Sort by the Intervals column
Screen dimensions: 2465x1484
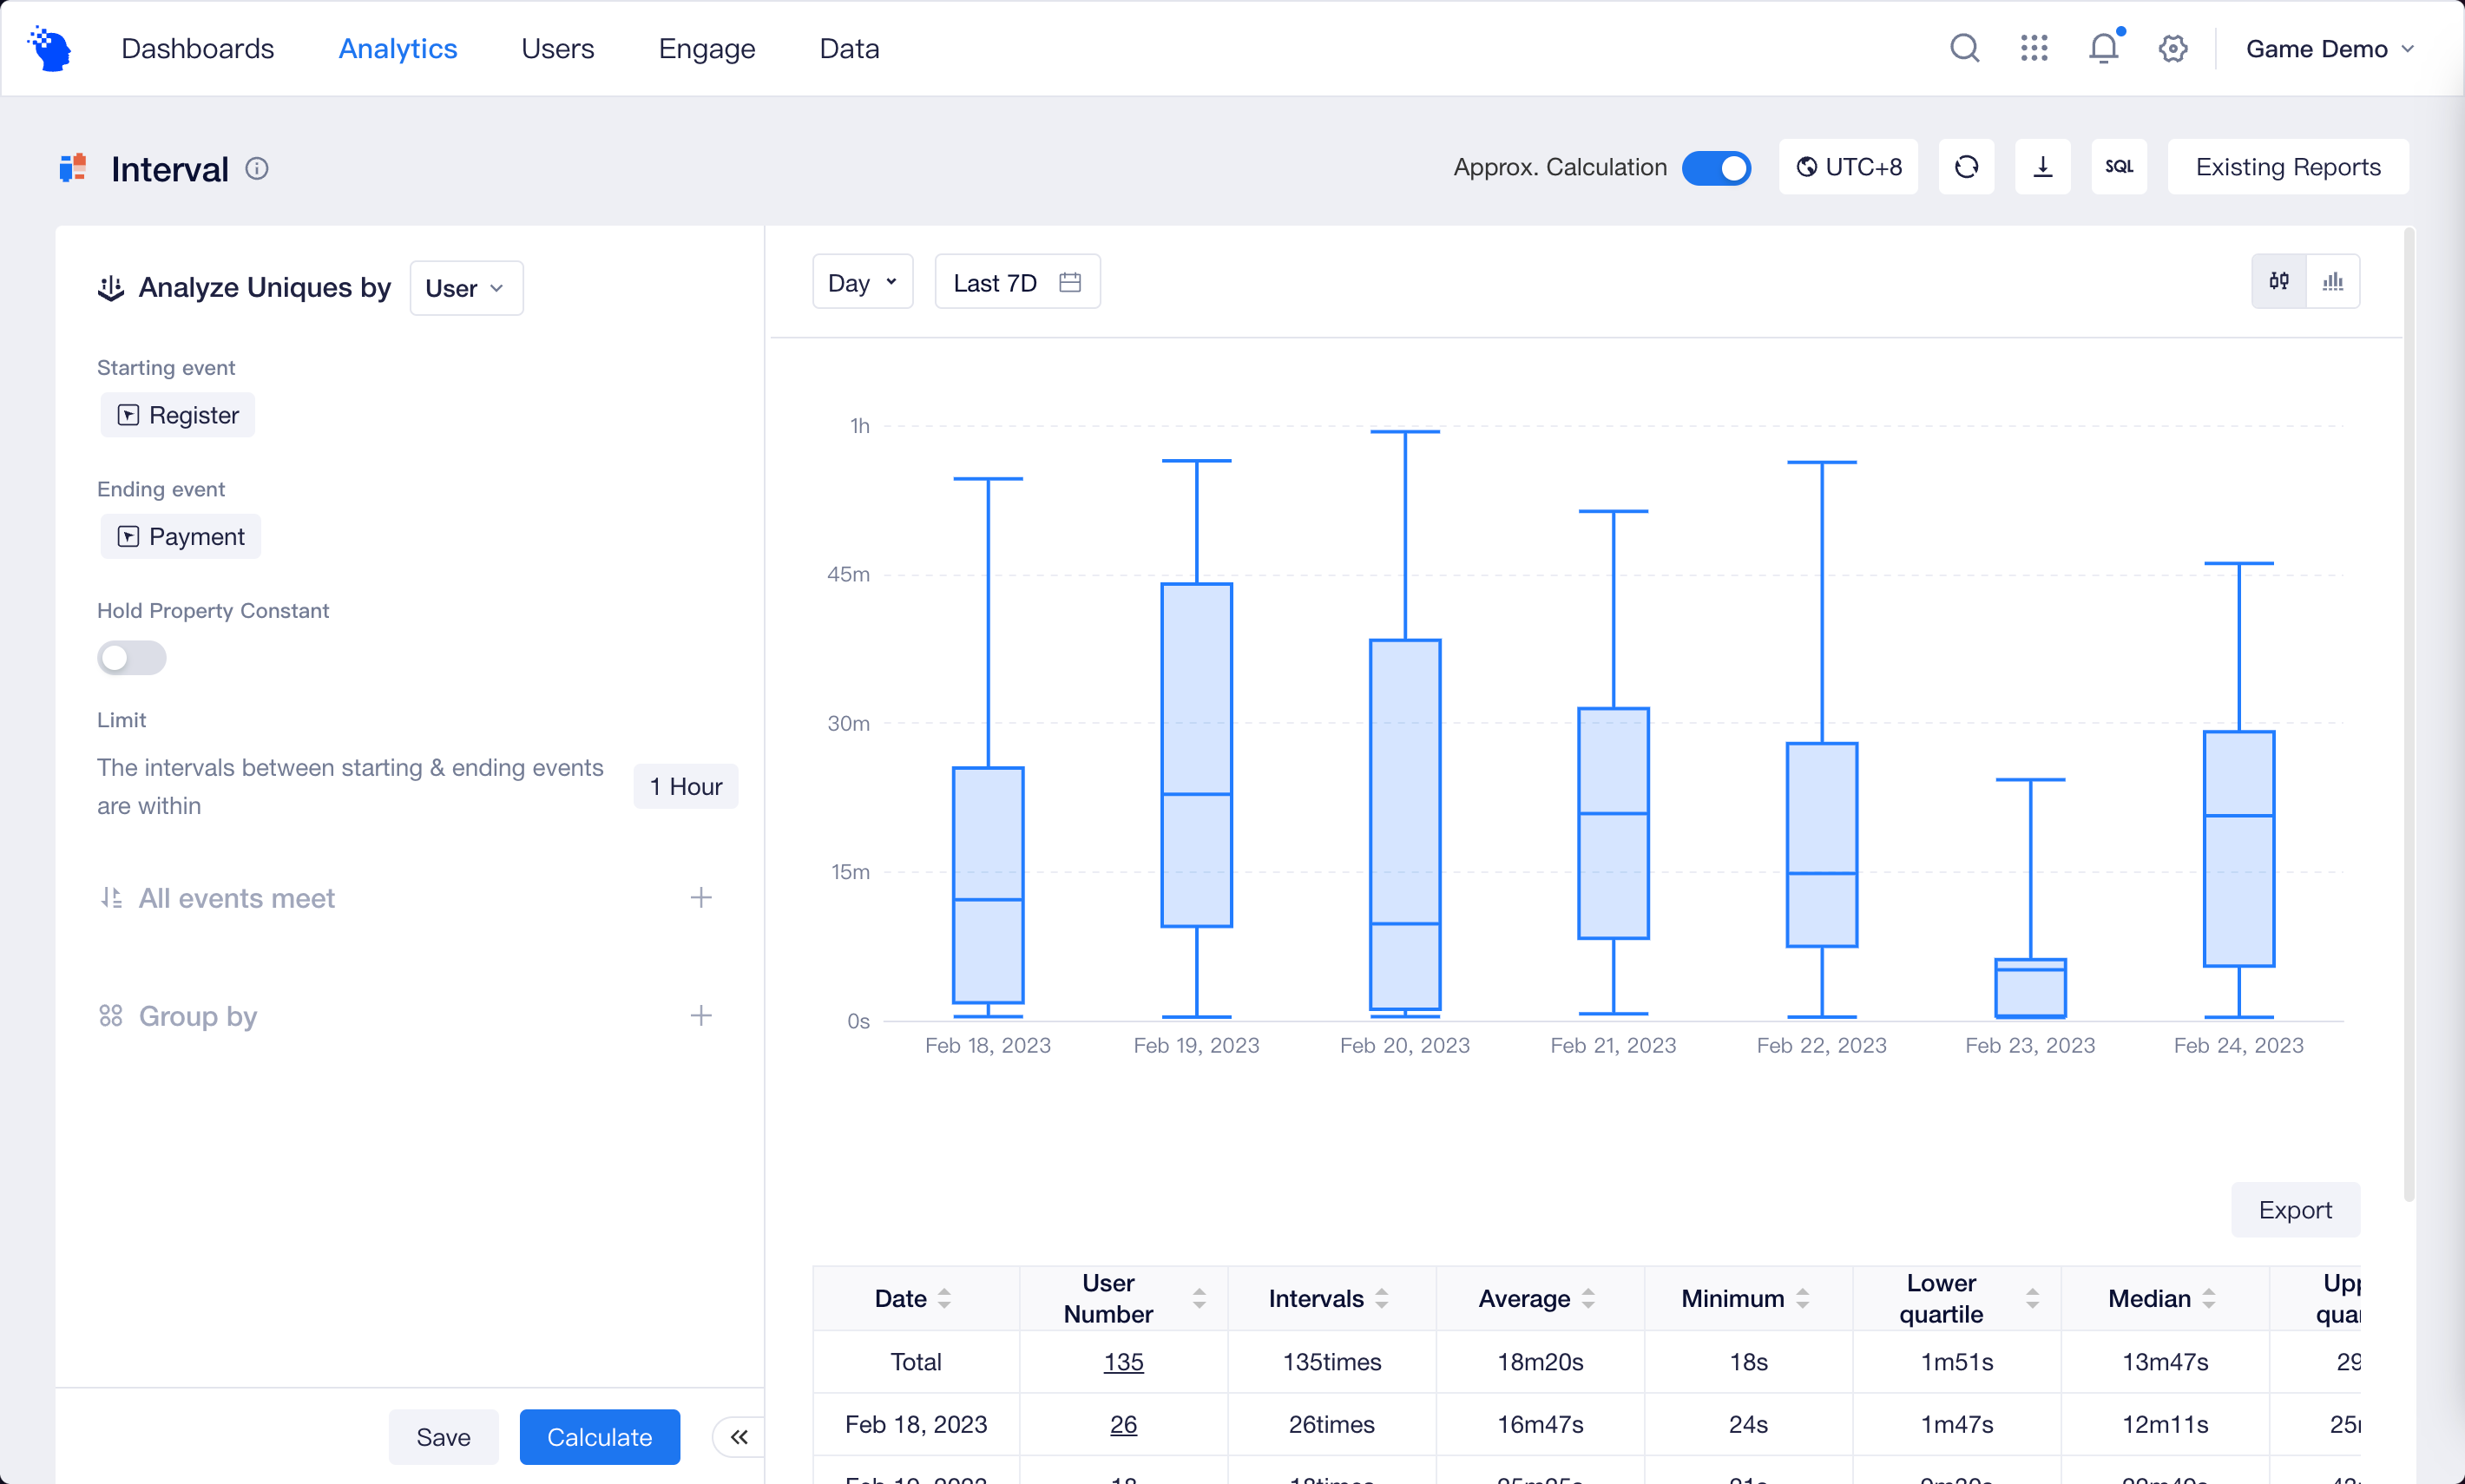coord(1381,1298)
